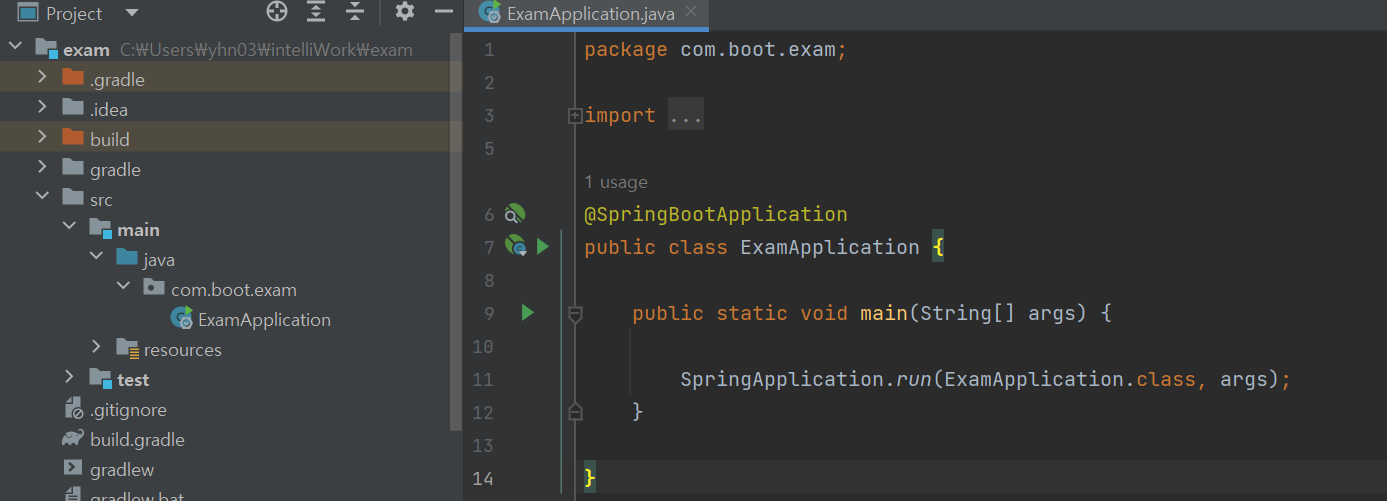Click the ExamApplication Spring class icon in tree

[181, 319]
